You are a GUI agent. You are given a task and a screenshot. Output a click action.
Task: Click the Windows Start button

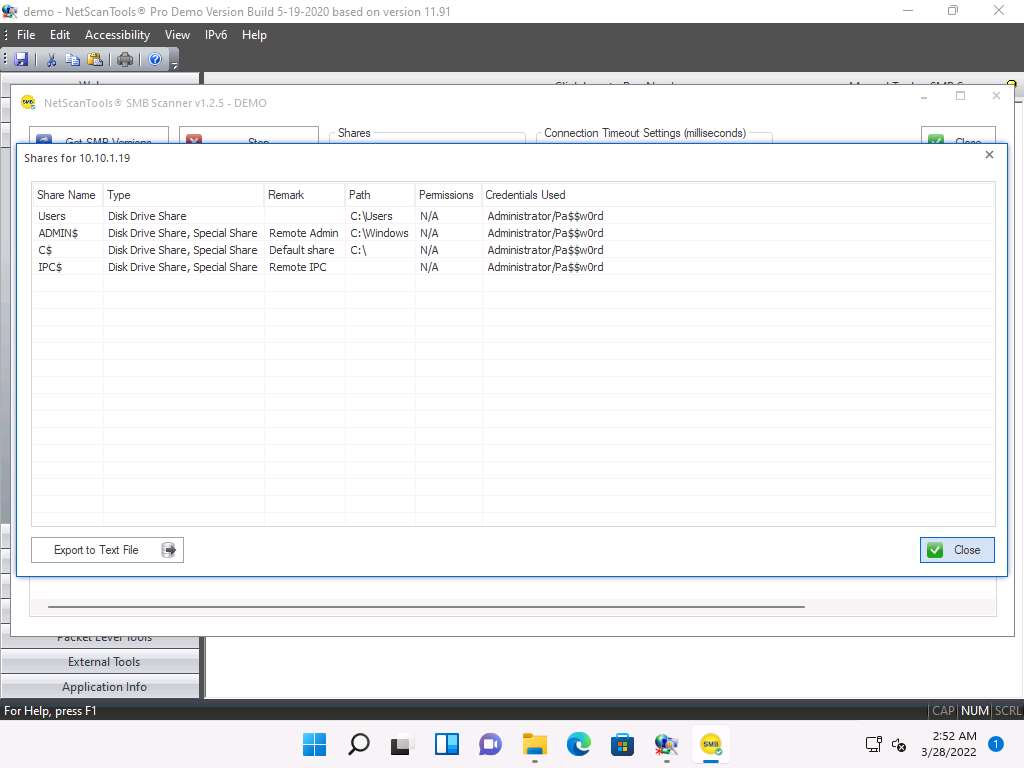(314, 744)
